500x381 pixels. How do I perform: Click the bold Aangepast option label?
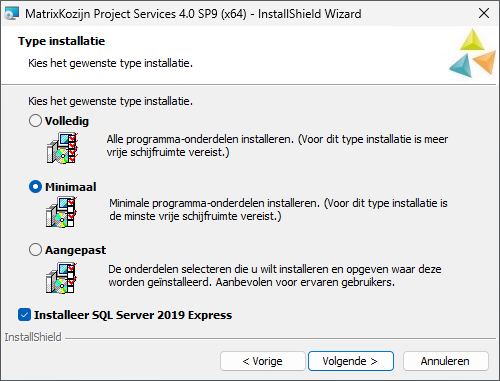point(75,250)
